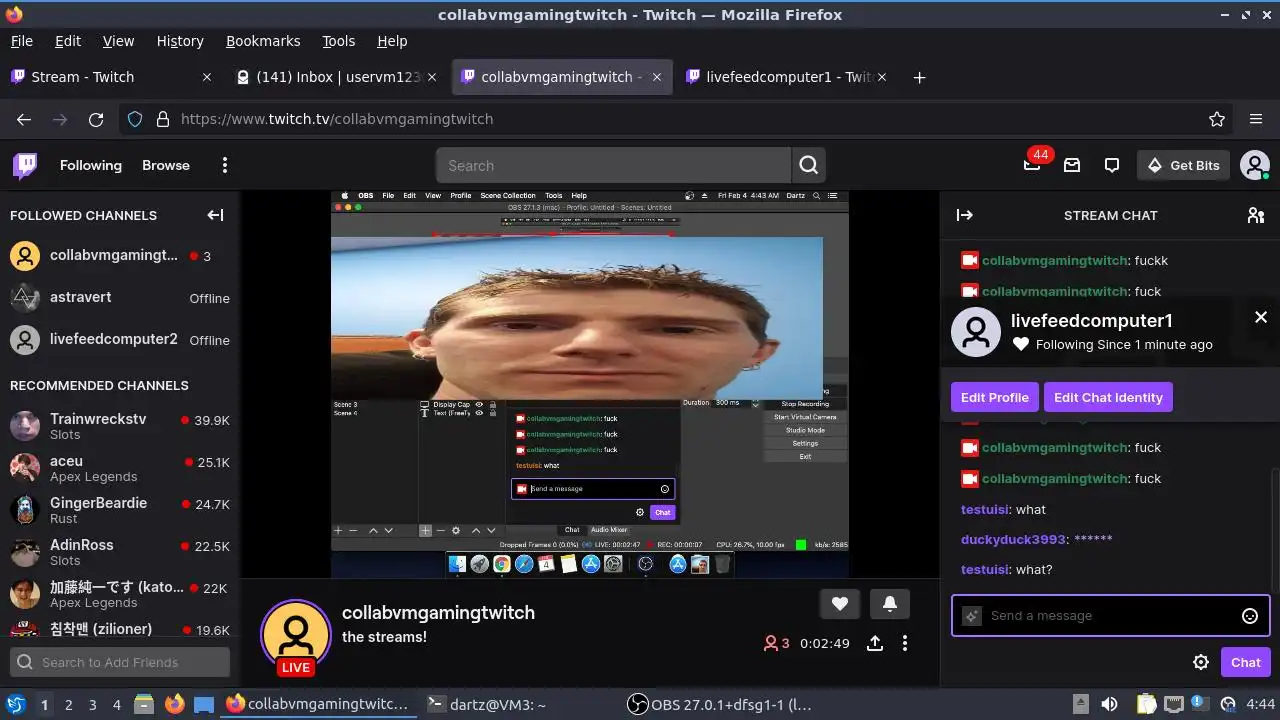Open the Firefox Edit menu
The width and height of the screenshot is (1280, 720).
(x=68, y=41)
